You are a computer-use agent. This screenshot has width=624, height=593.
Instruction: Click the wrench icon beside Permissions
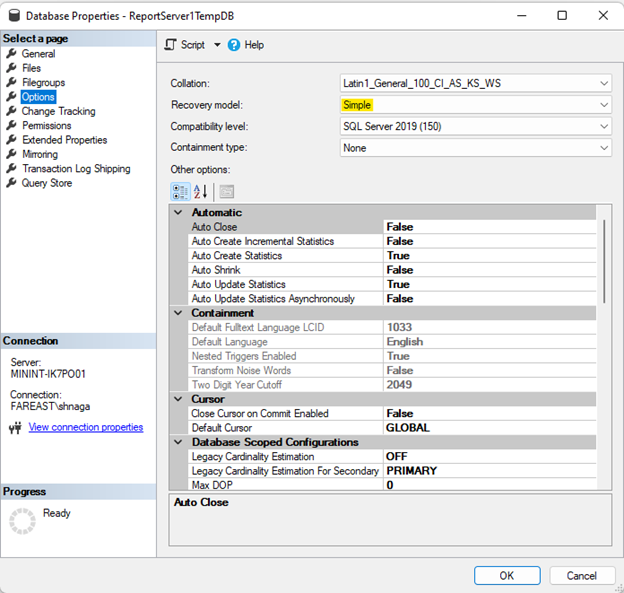point(12,125)
